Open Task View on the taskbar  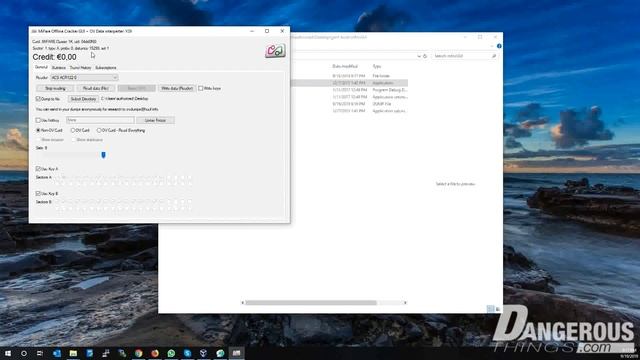point(40,353)
